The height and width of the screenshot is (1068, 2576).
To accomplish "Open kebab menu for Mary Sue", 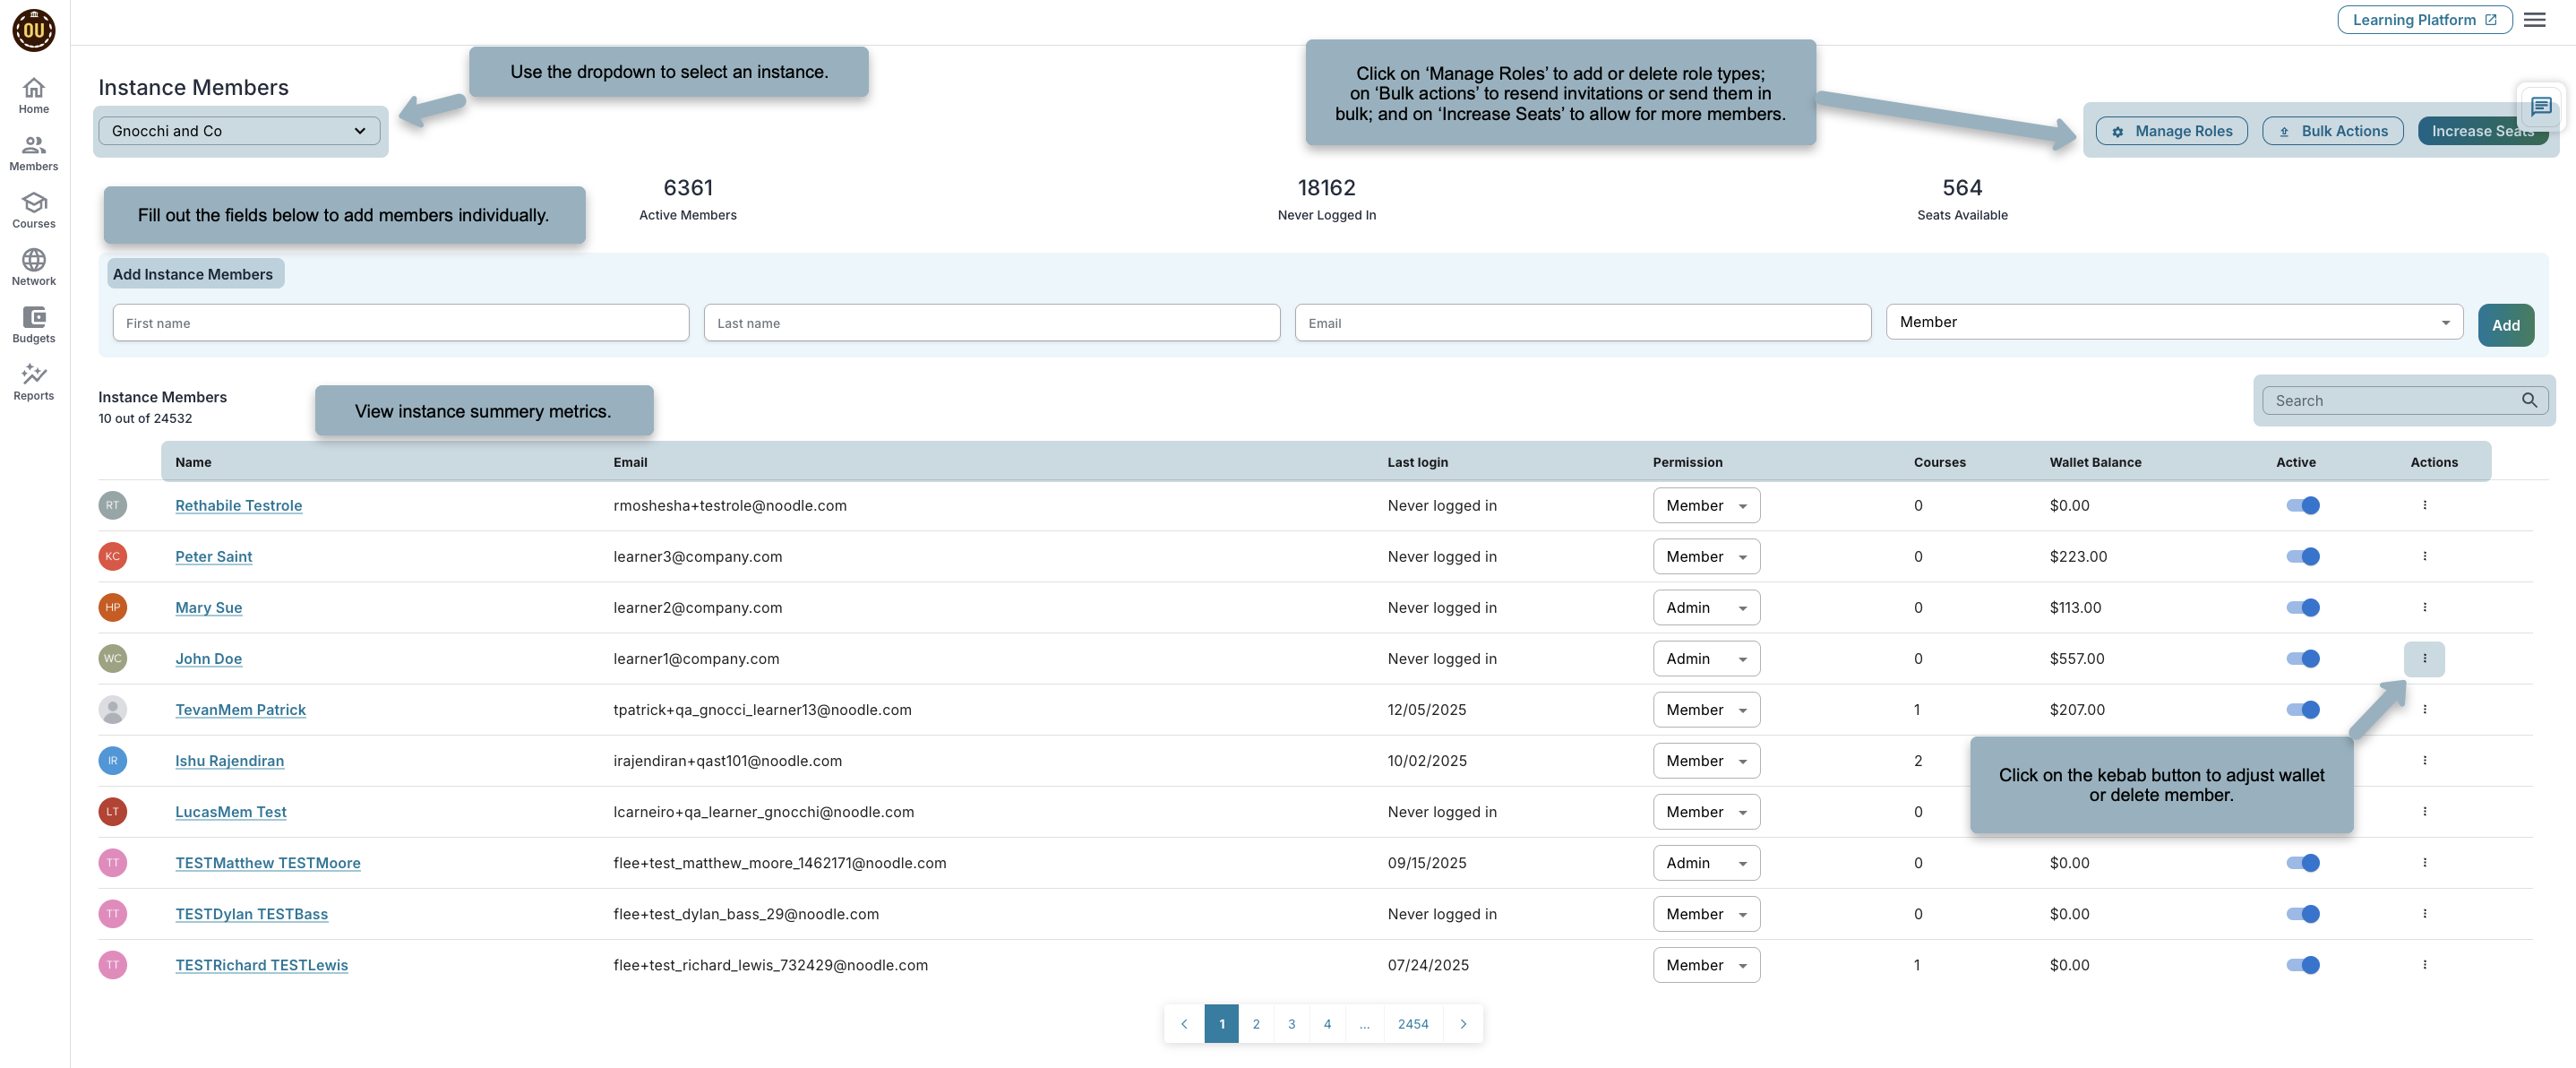I will pyautogui.click(x=2424, y=607).
